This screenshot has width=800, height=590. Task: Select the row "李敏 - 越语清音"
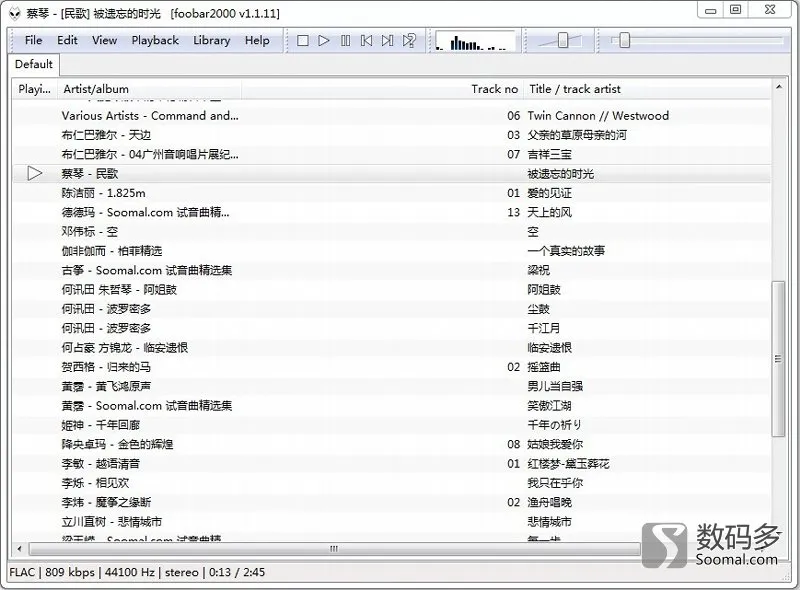click(x=392, y=463)
